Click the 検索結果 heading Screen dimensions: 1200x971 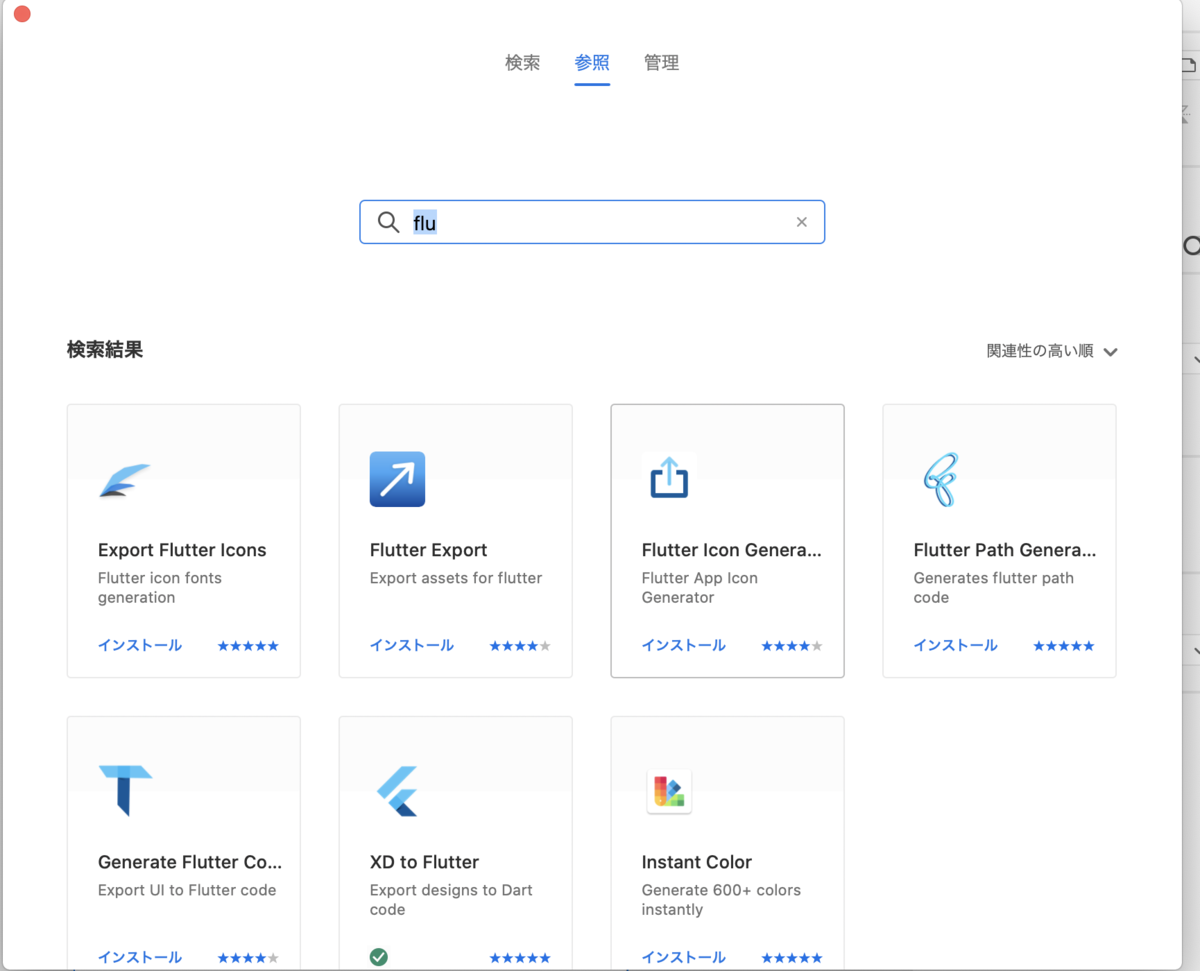pos(105,350)
